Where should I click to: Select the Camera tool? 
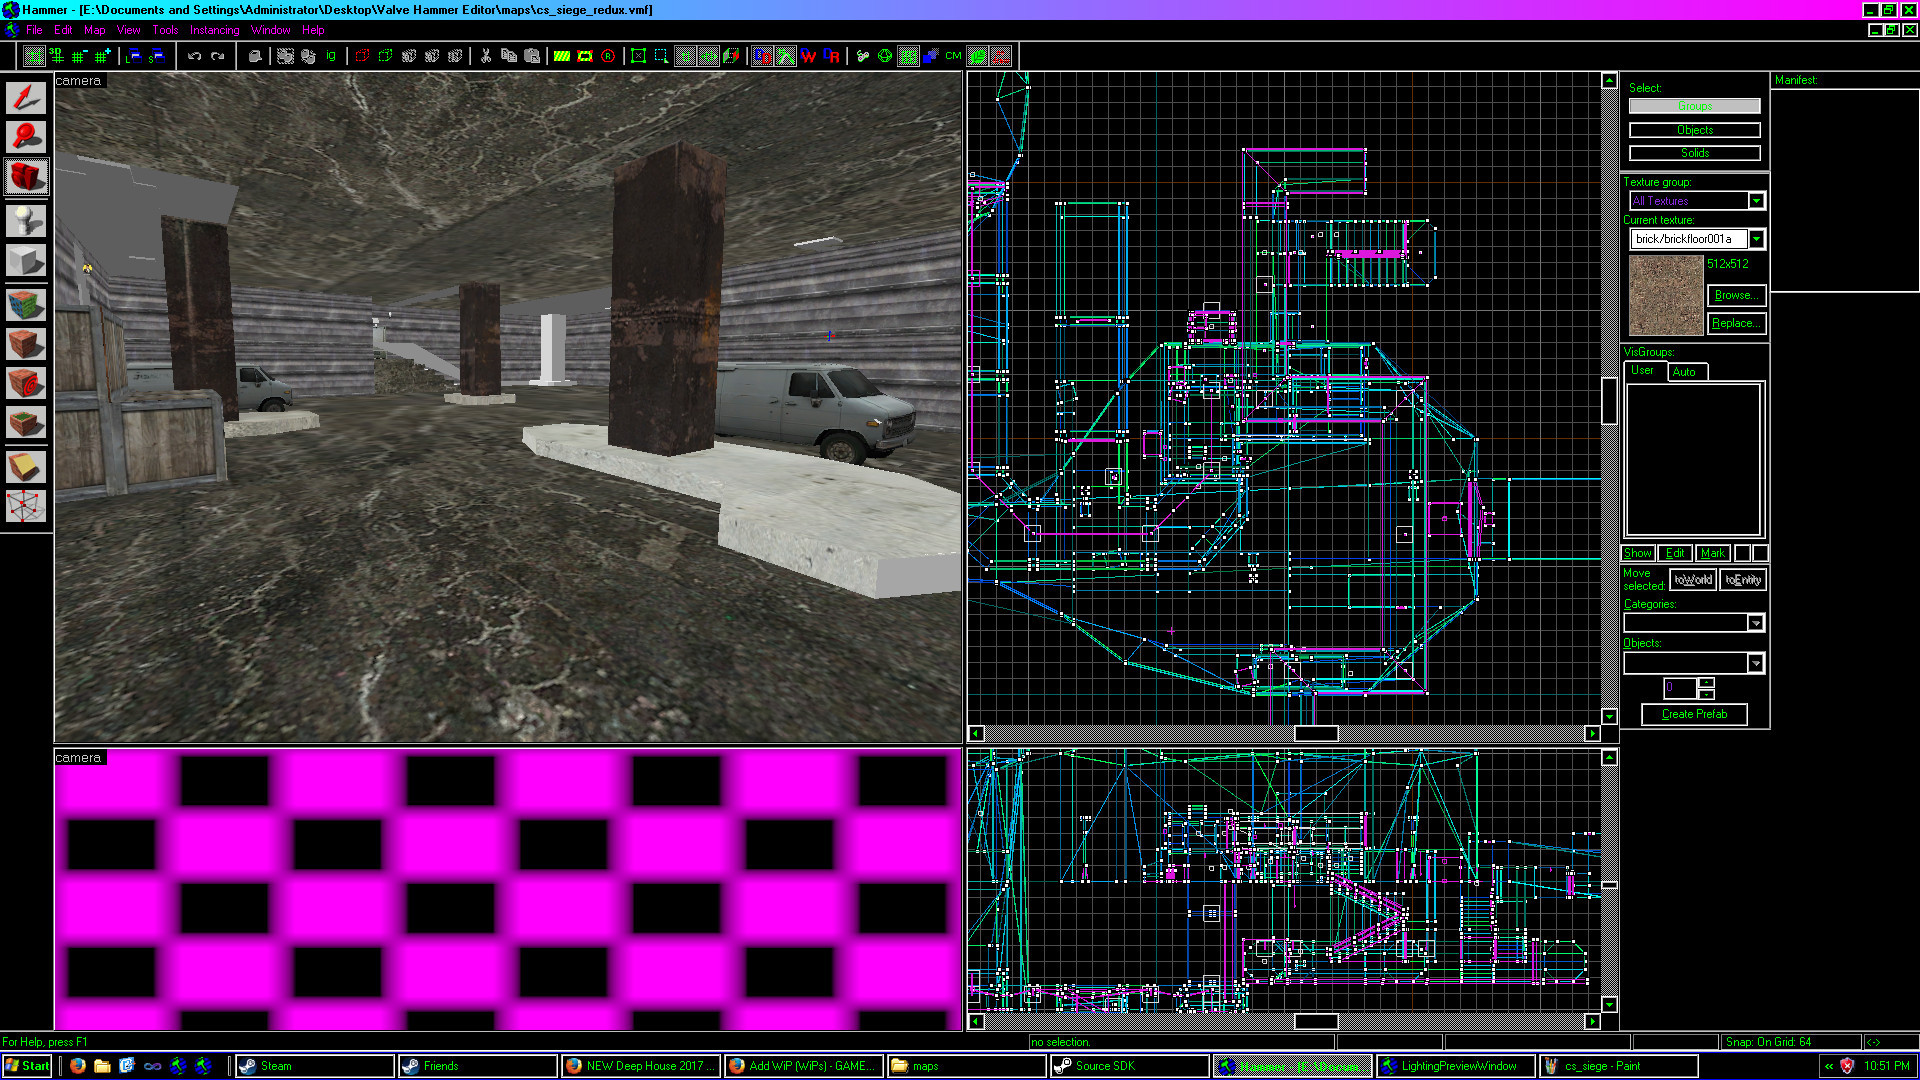26,177
